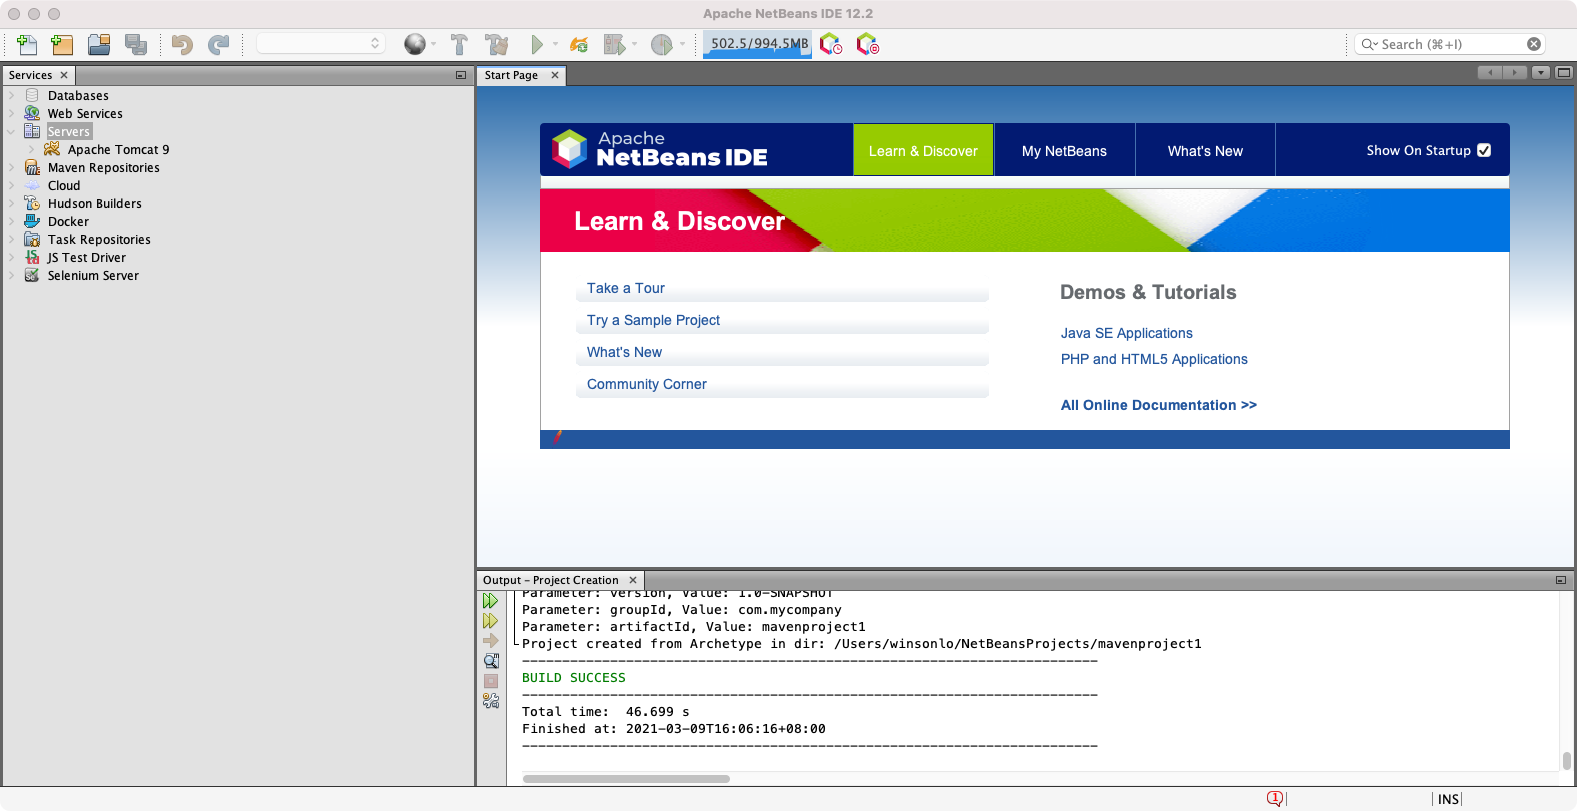Image resolution: width=1577 pixels, height=811 pixels.
Task: Click the top Re-run build icon in Output
Action: [x=490, y=601]
